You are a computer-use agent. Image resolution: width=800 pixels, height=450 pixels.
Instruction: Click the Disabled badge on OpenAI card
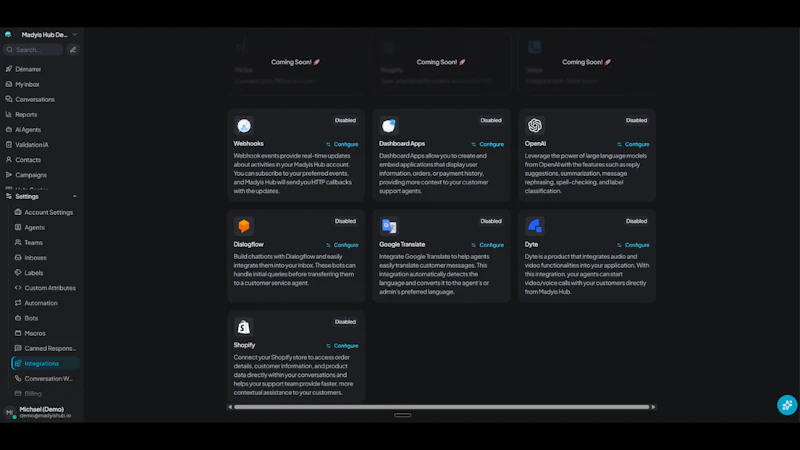coord(636,120)
